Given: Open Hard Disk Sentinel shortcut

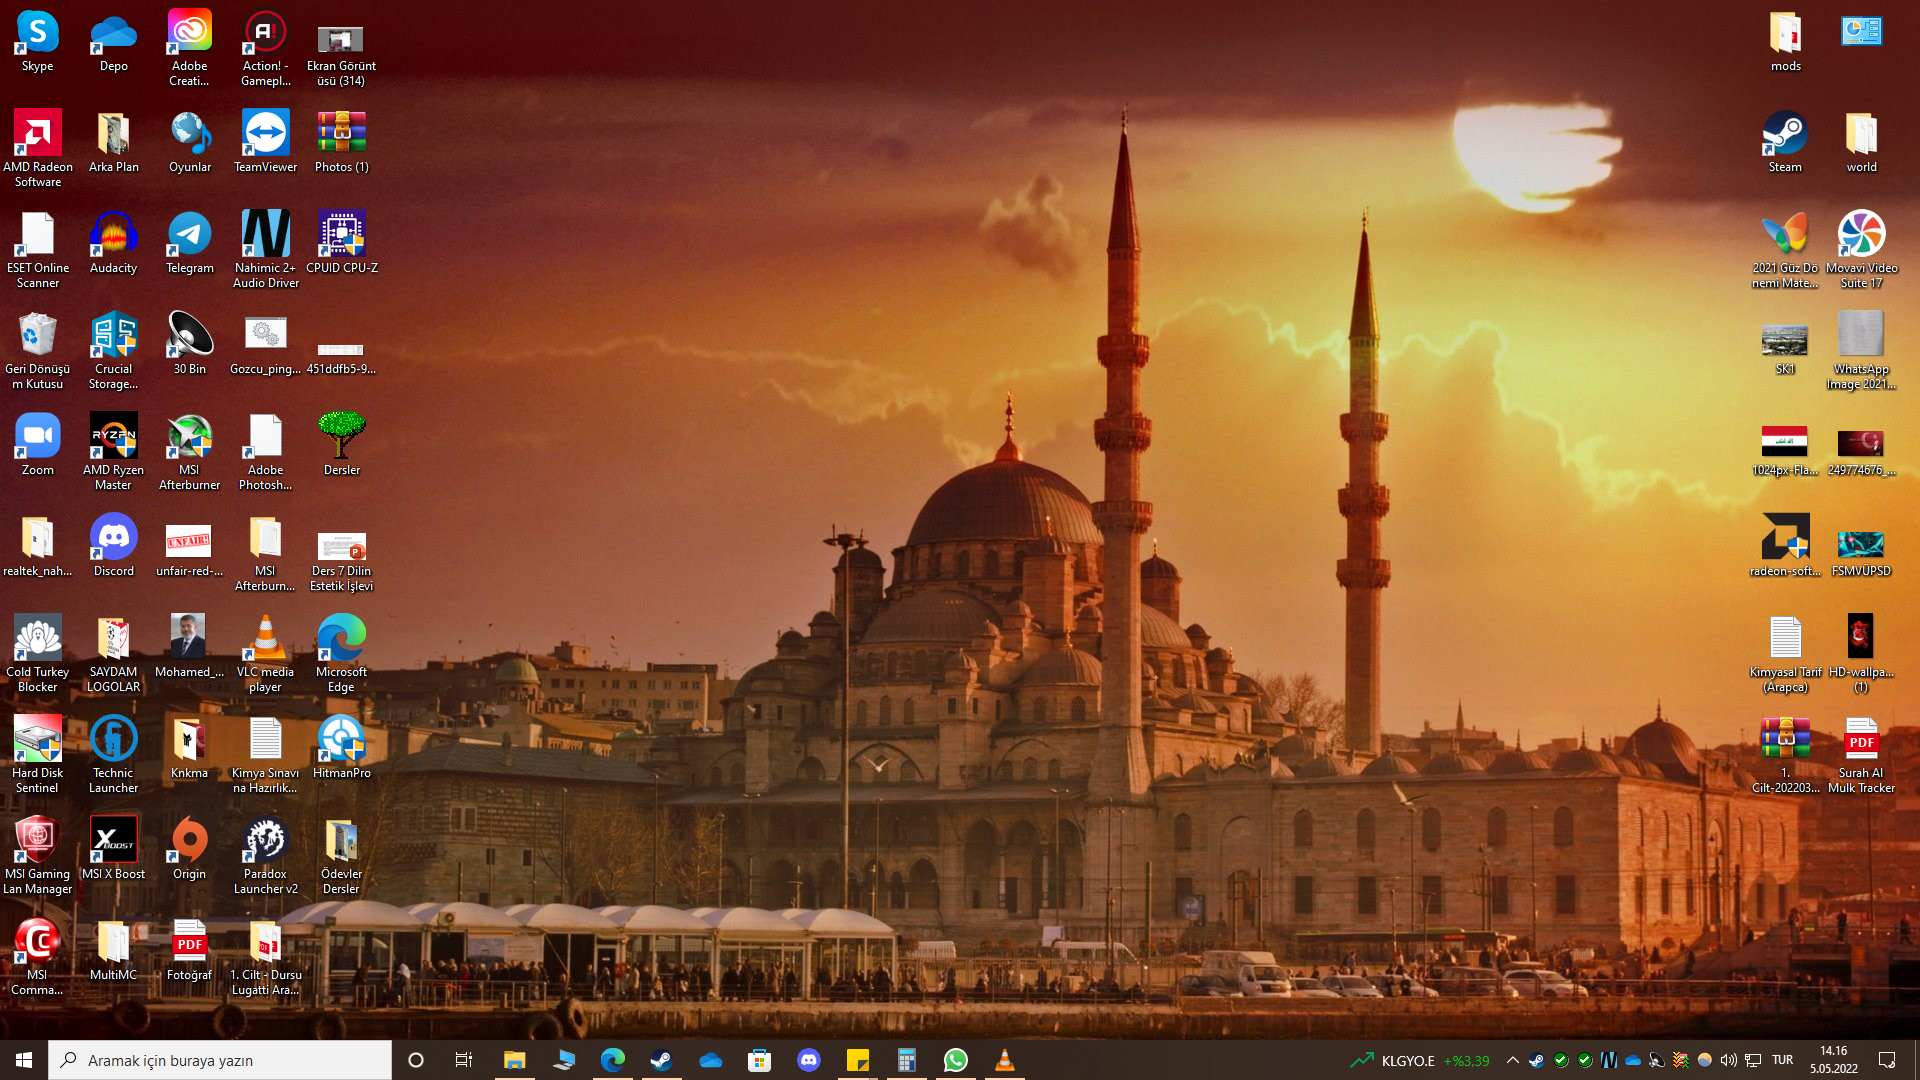Looking at the screenshot, I should [37, 755].
